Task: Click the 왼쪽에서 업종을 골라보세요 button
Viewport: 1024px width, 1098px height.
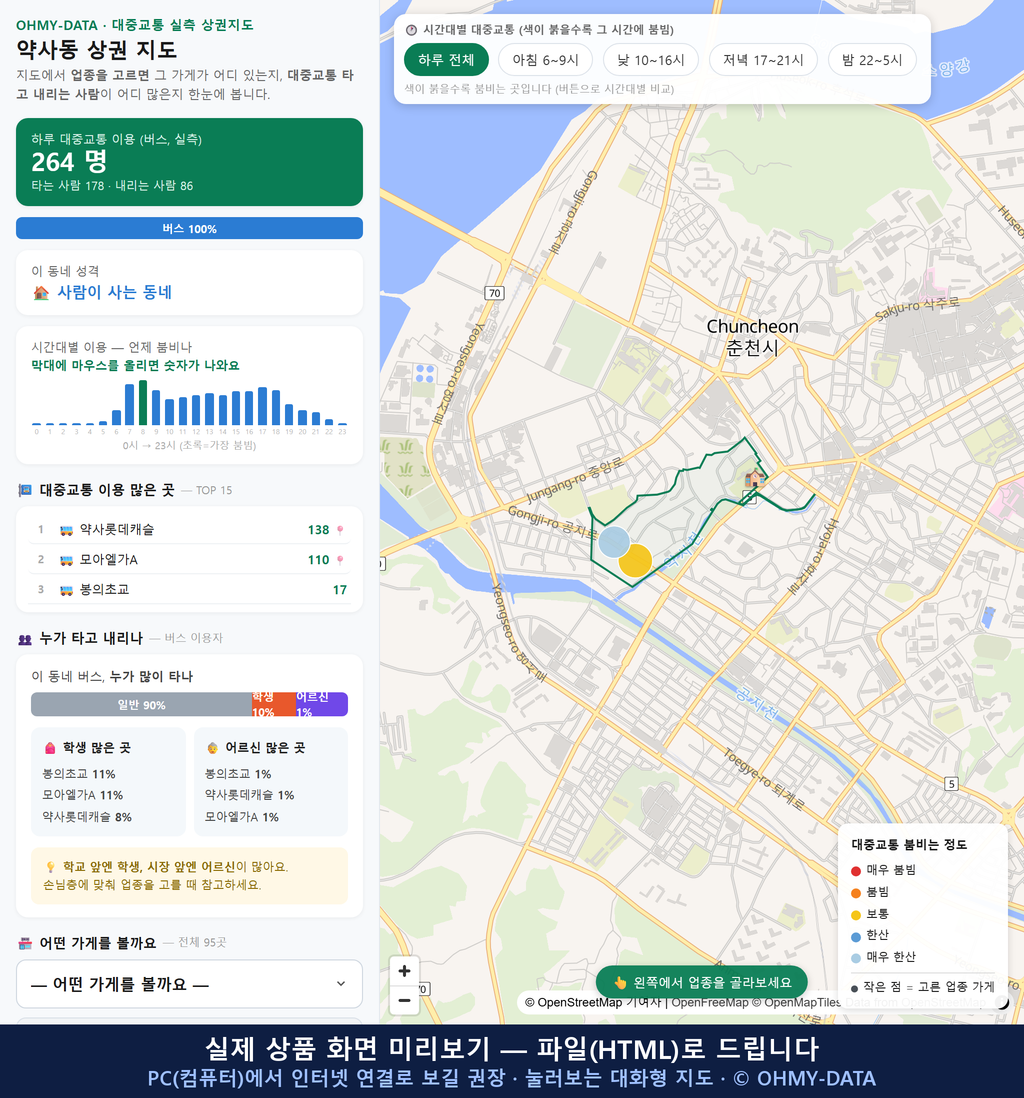Action: 701,982
